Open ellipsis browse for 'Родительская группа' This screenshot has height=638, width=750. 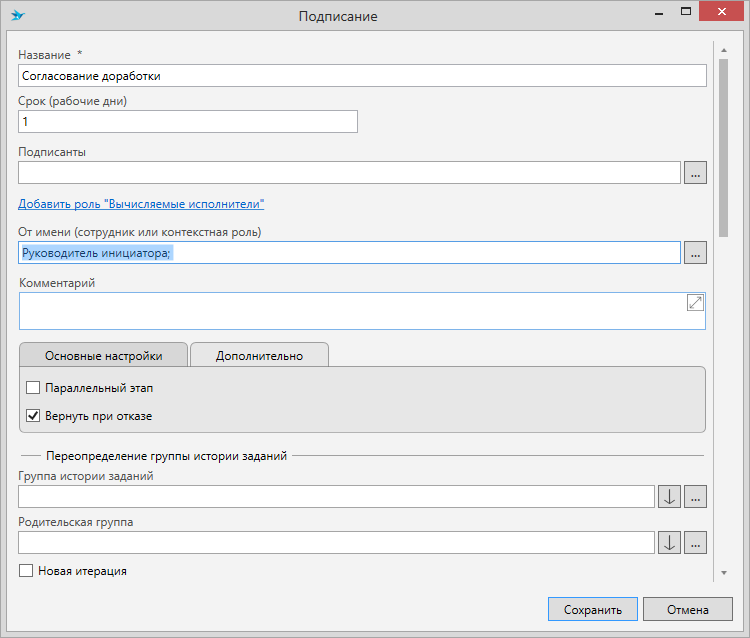[x=695, y=542]
